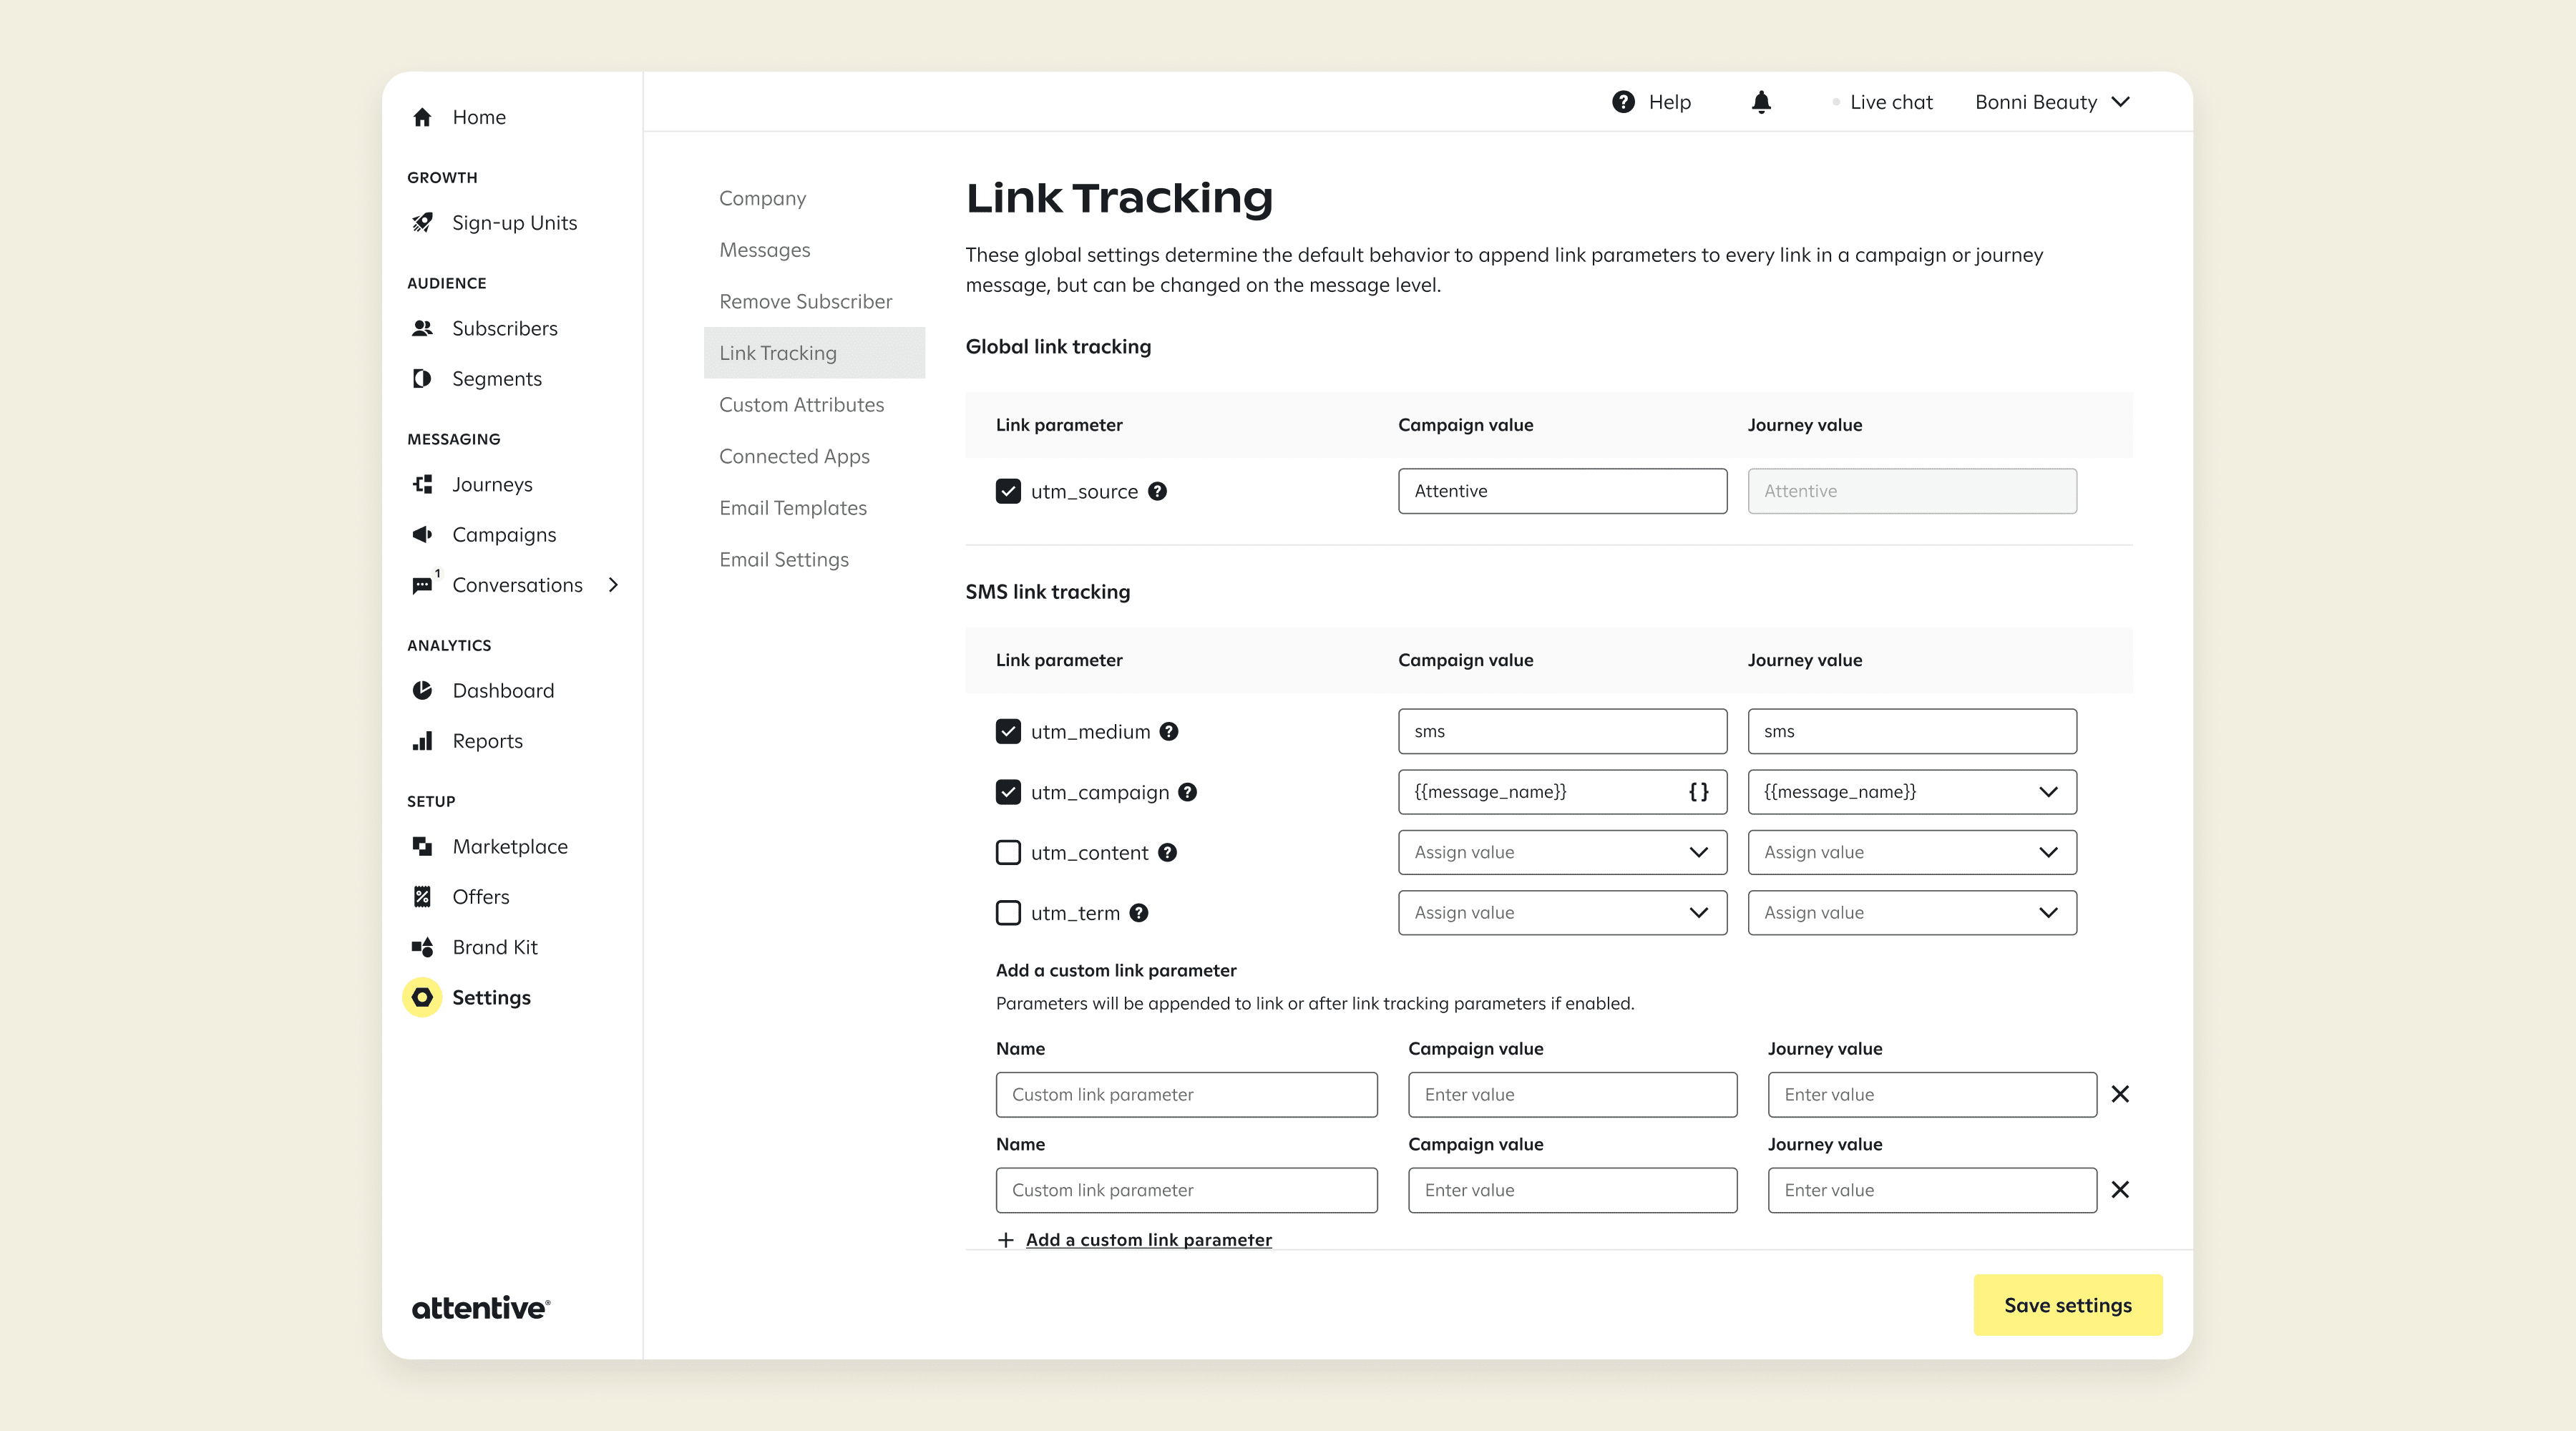Click the utm_term help icon
The image size is (2576, 1431).
[x=1138, y=913]
